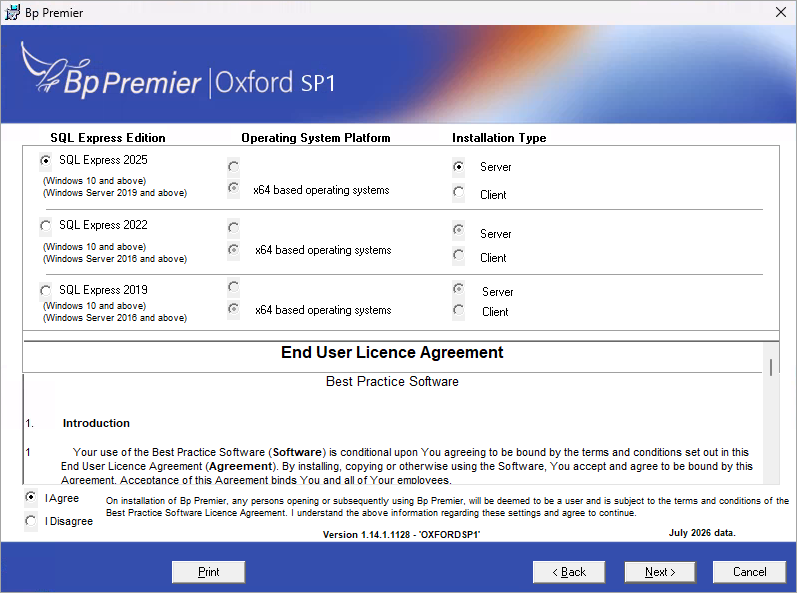Screen dimensions: 797x593
Task: Select the I Agree option
Action: tap(31, 497)
